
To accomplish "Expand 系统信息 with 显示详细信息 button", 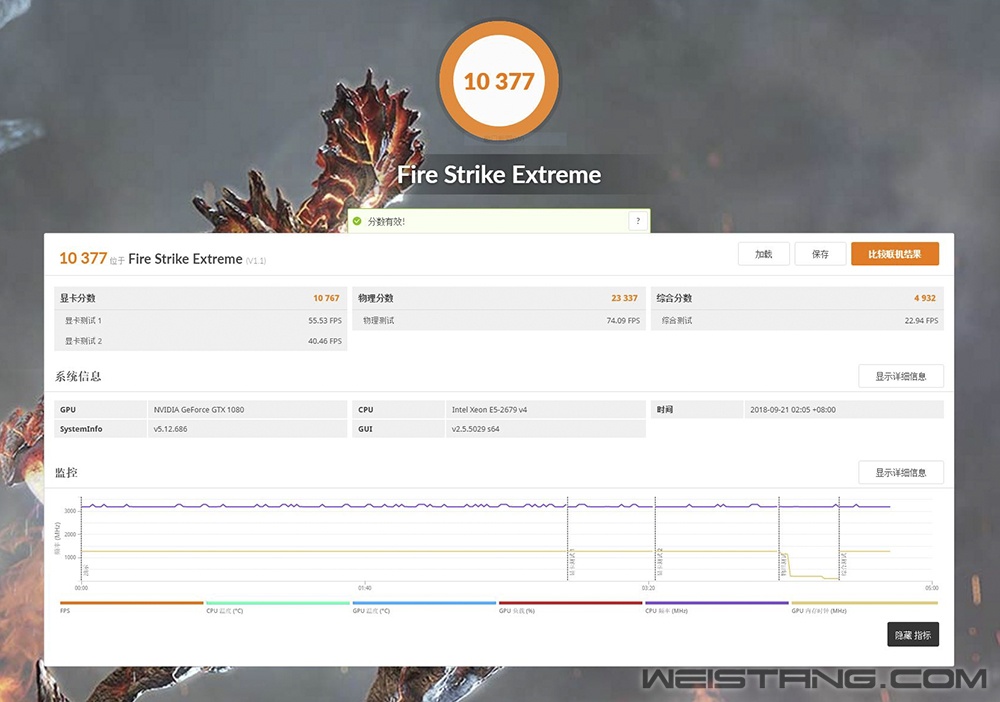I will point(900,376).
